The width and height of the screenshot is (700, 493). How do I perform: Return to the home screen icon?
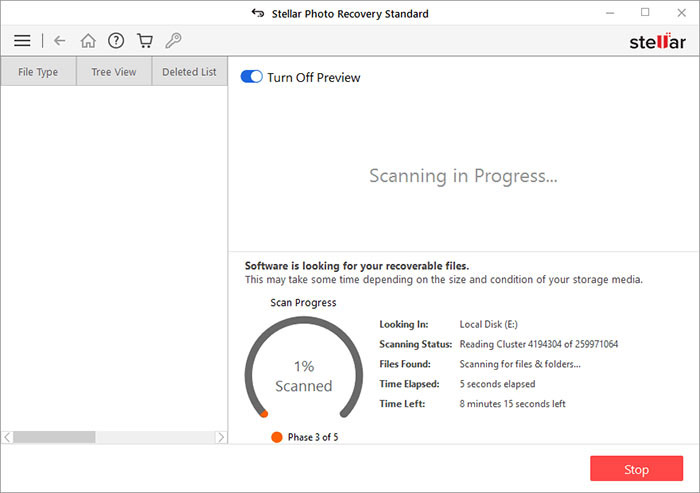[88, 41]
